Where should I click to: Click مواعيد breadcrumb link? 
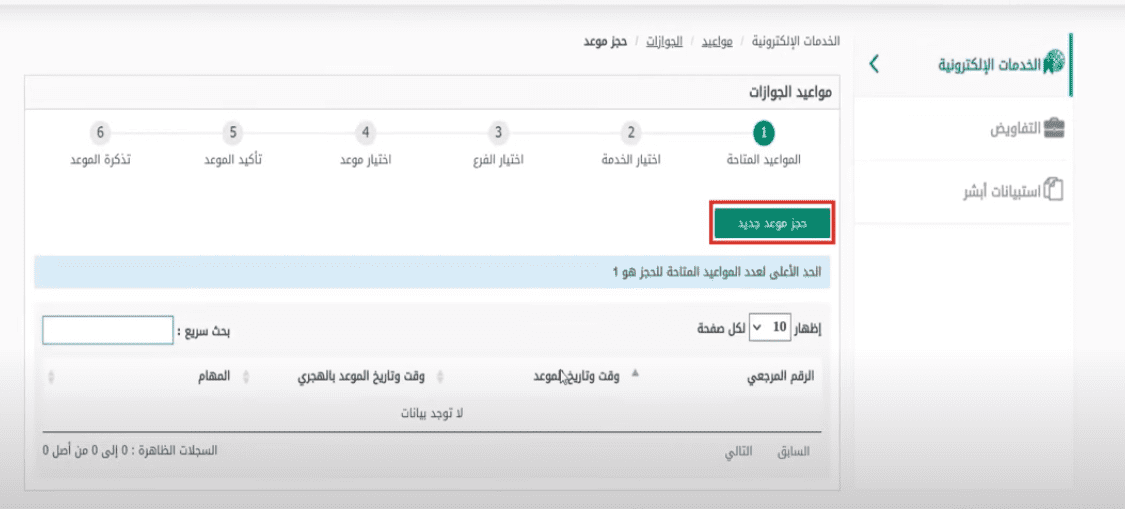tap(717, 41)
